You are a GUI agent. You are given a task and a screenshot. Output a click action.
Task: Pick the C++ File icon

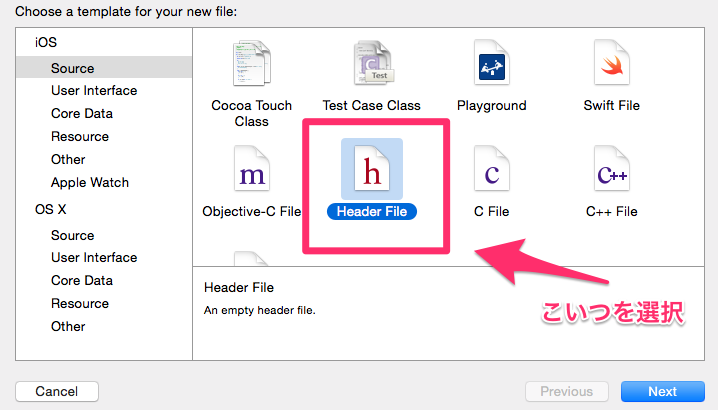612,169
